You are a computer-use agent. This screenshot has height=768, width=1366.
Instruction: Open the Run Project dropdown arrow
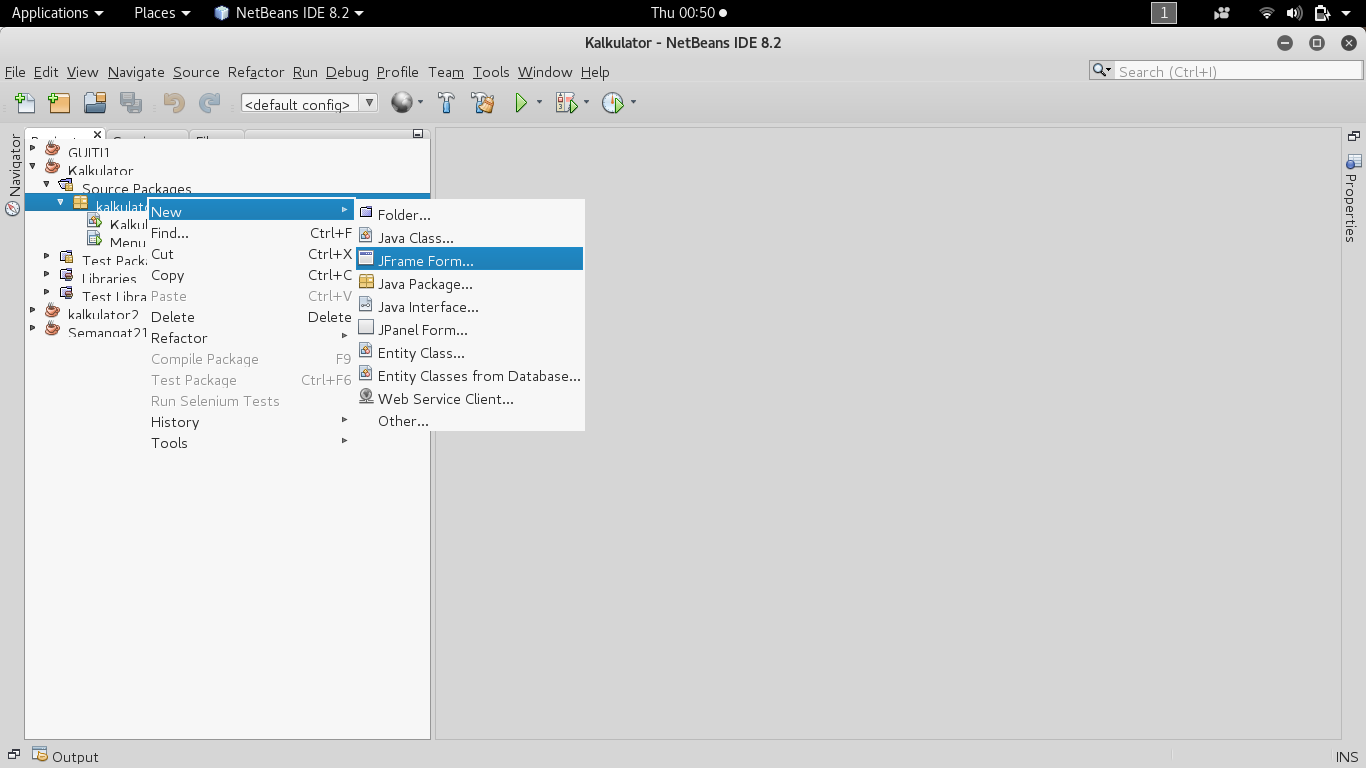[x=539, y=102]
